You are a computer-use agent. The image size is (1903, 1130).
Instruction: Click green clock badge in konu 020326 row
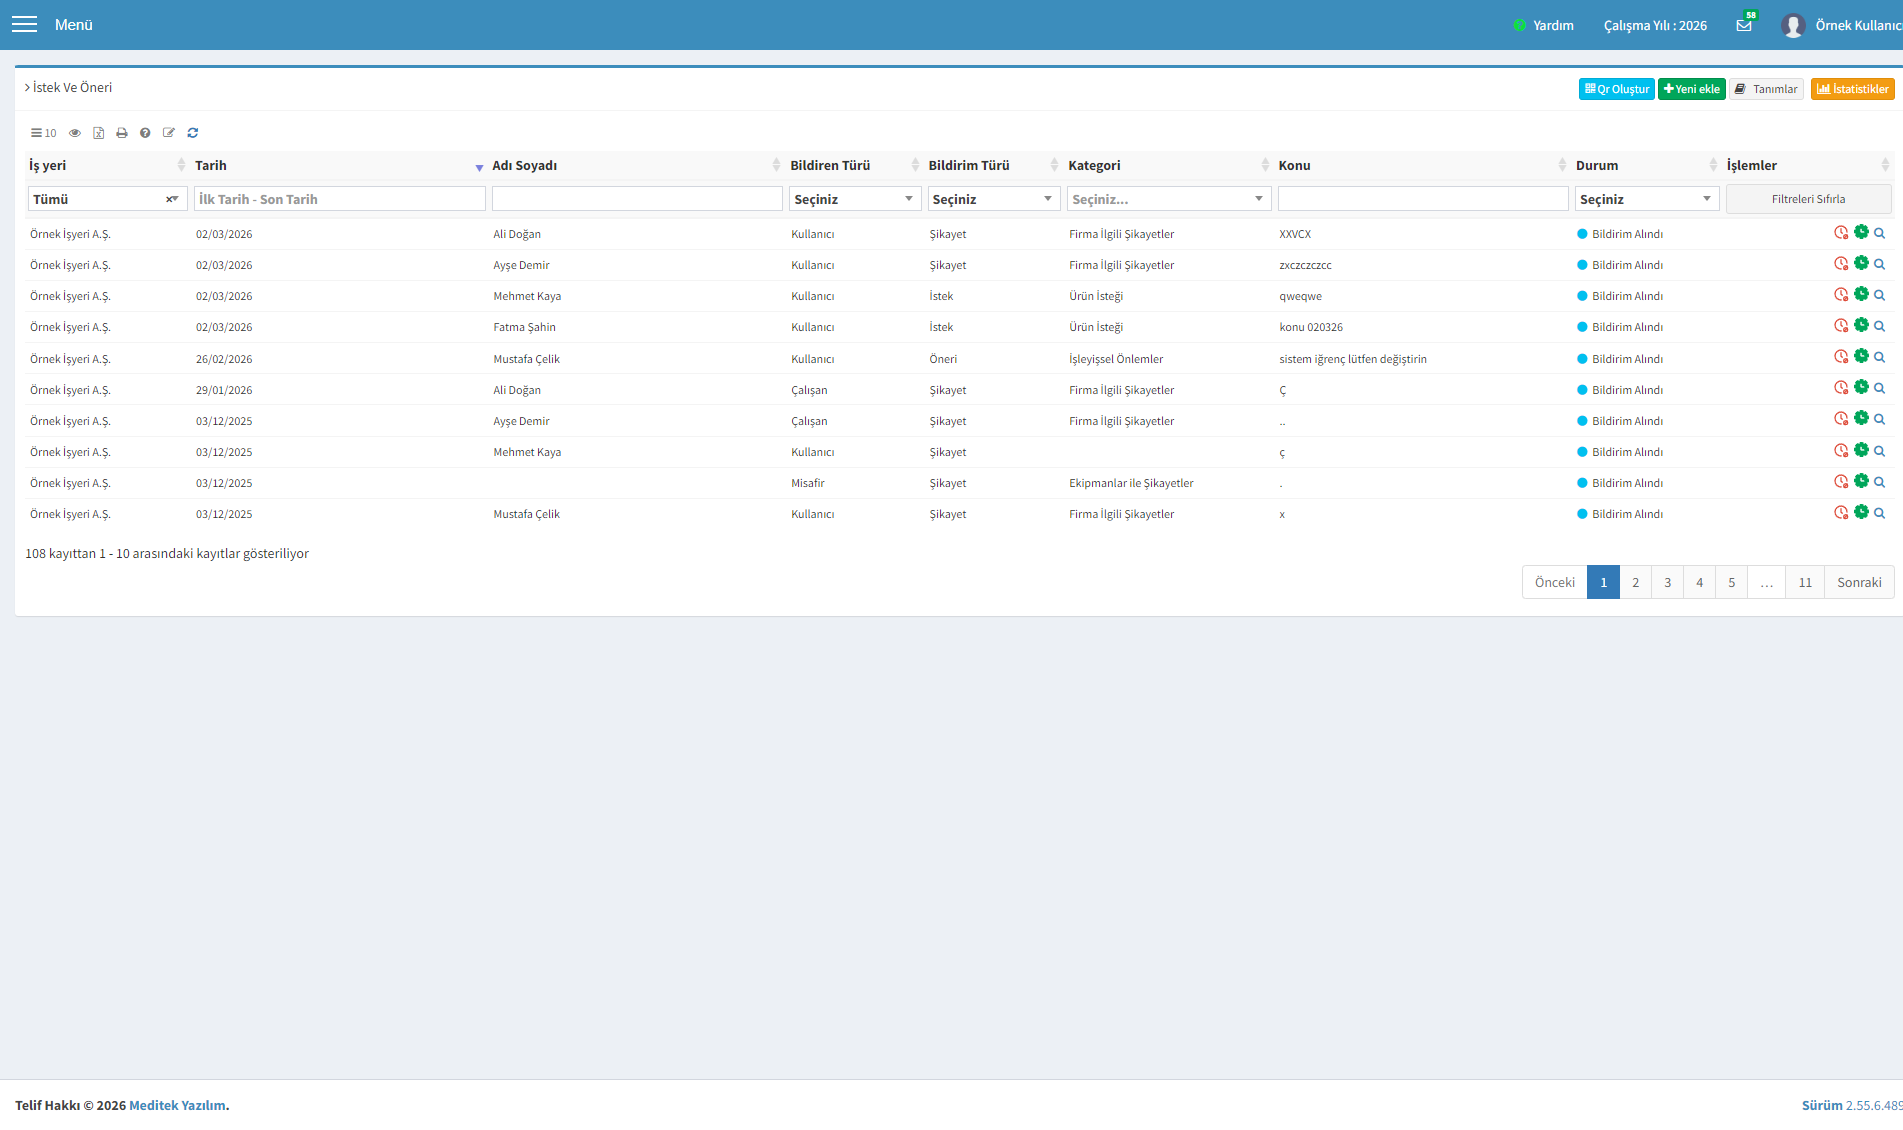1861,325
